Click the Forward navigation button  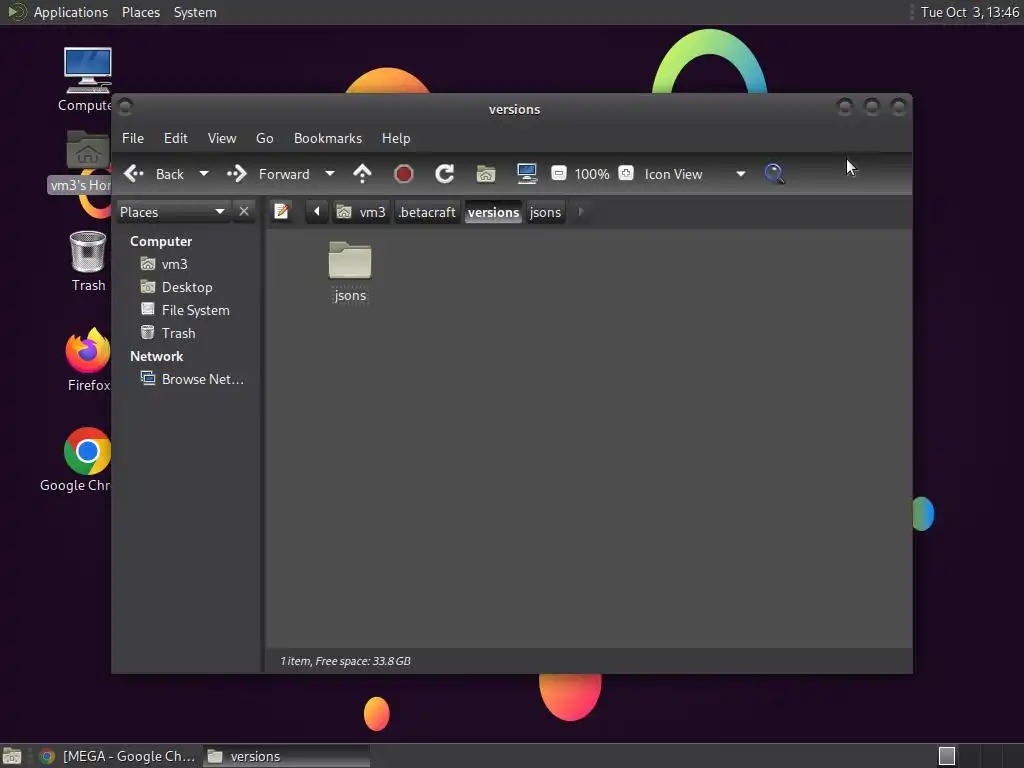coord(268,174)
